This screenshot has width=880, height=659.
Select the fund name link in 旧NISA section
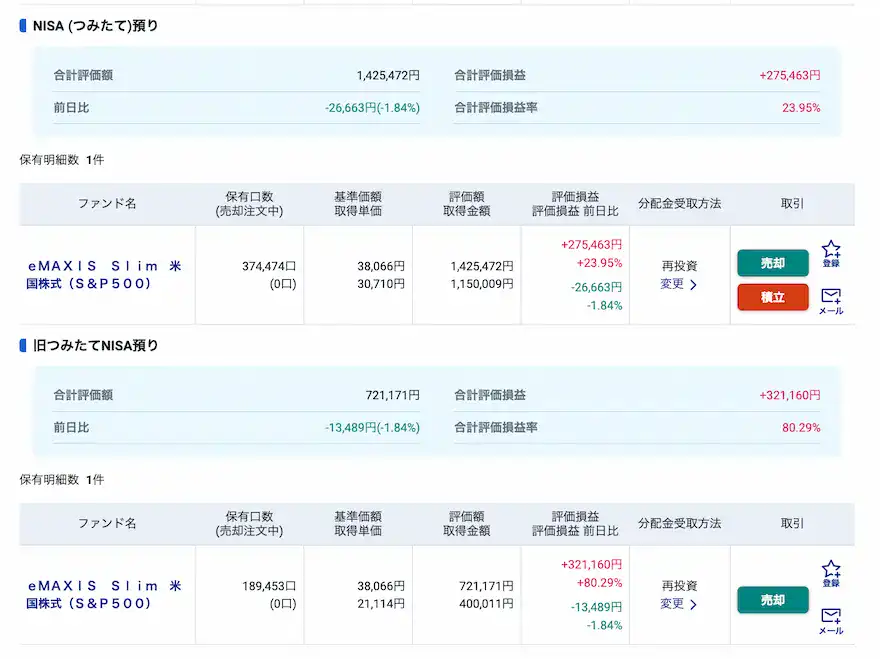pos(107,593)
